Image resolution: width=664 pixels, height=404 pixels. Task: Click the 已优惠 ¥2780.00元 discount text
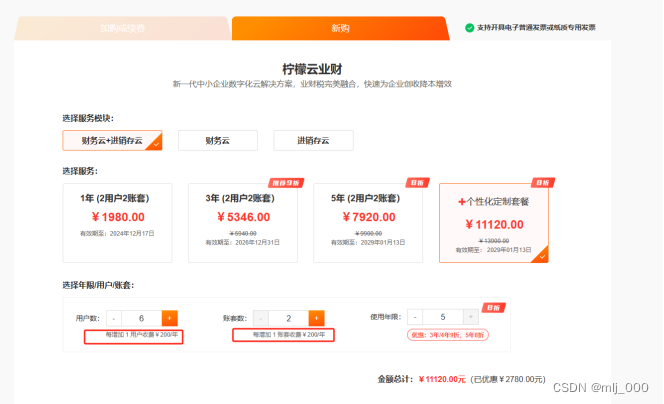(508, 379)
